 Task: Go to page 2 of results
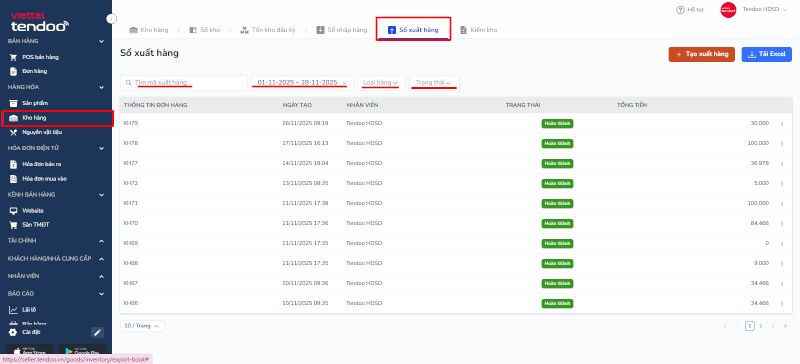(761, 326)
